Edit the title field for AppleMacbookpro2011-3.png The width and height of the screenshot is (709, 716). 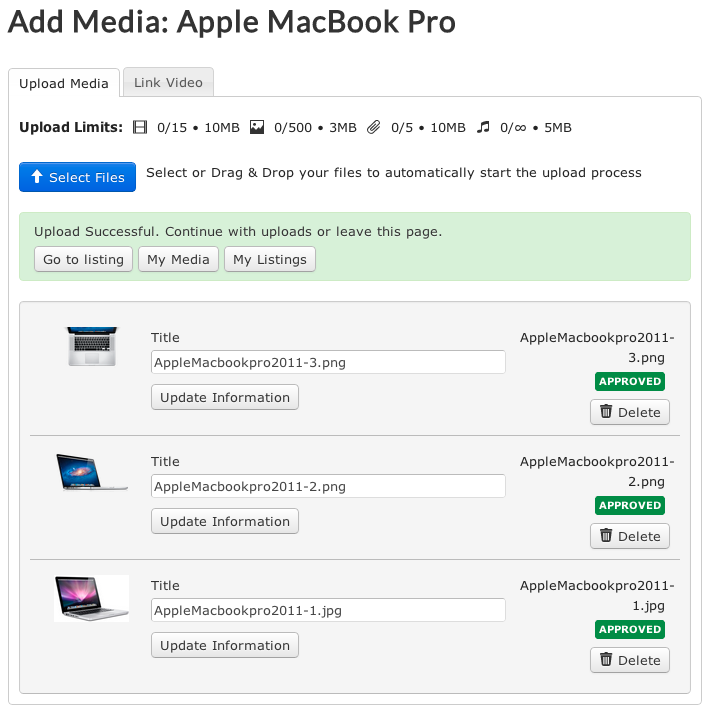pyautogui.click(x=328, y=363)
